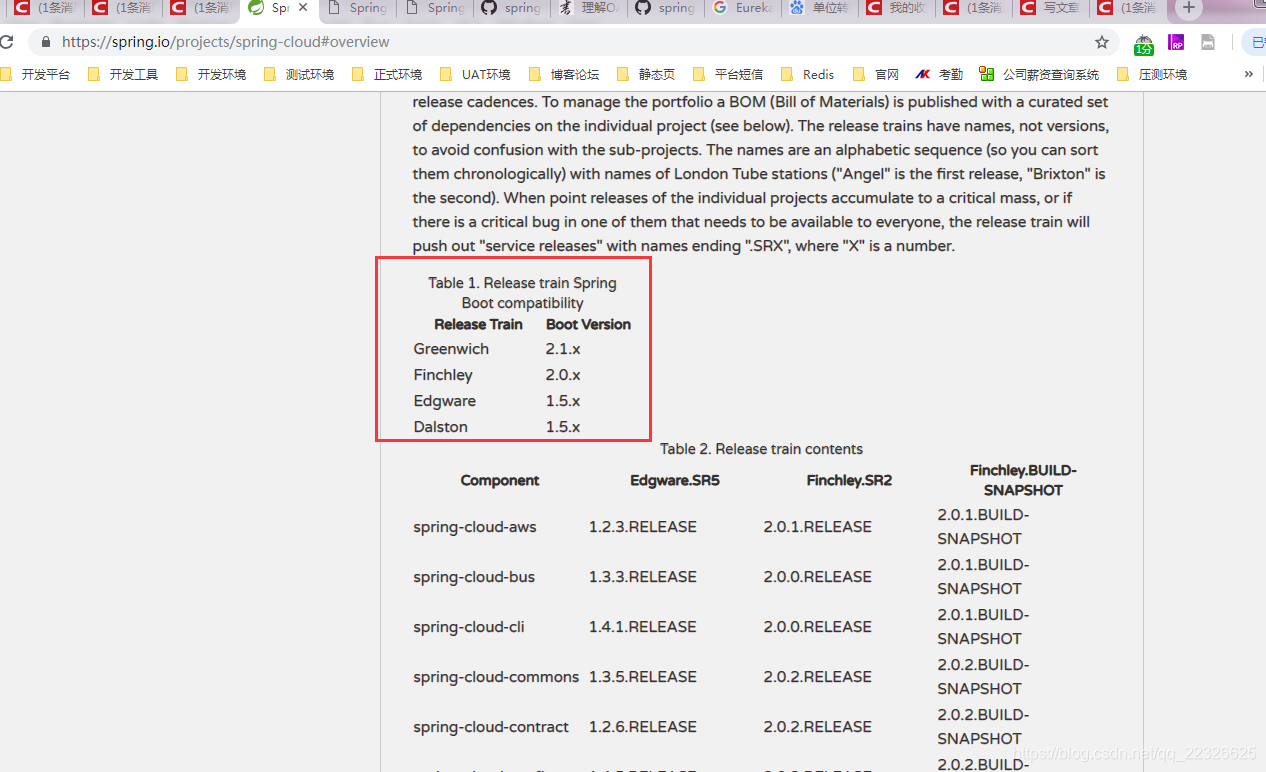Open the green extension icon in toolbar

[1144, 43]
